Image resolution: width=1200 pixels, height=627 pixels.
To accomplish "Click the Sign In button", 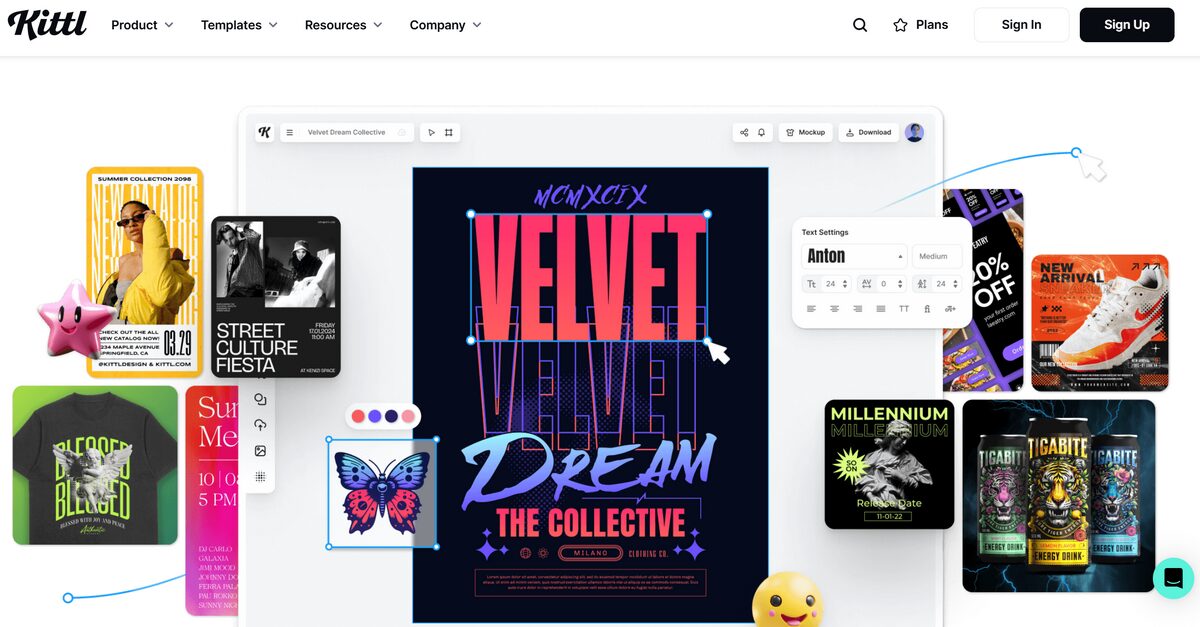I will point(1021,25).
